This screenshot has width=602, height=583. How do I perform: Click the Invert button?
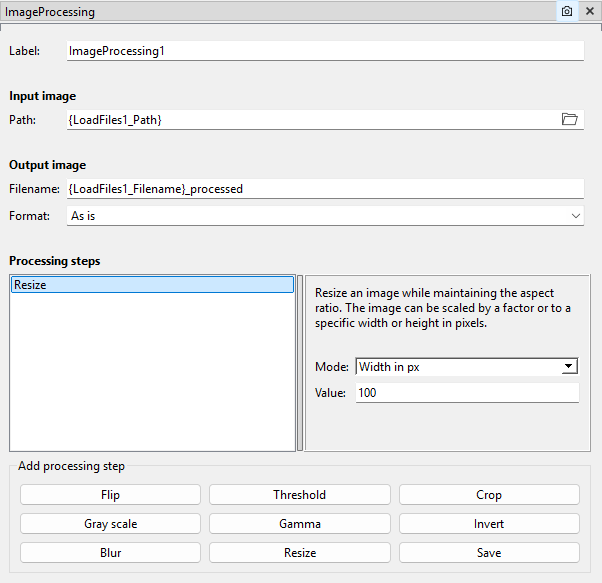(x=489, y=524)
